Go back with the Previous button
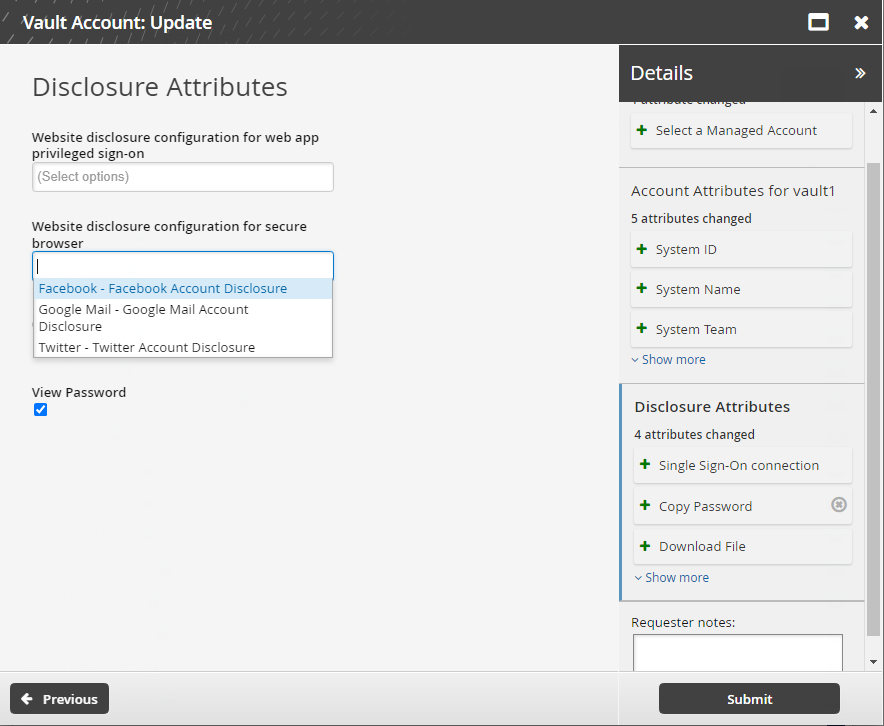 [59, 699]
